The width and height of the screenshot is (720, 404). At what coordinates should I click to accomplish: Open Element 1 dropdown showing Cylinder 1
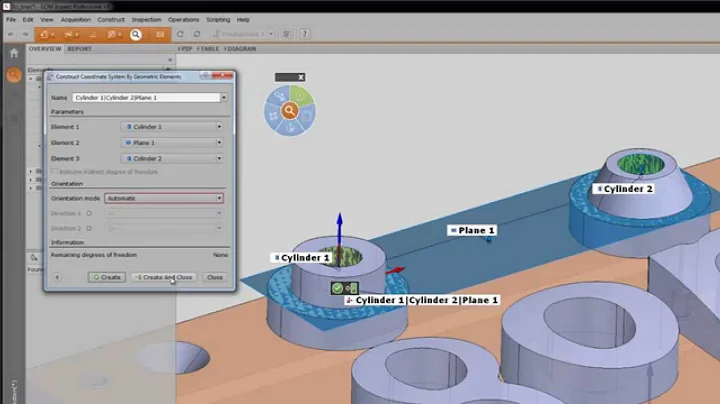173,127
